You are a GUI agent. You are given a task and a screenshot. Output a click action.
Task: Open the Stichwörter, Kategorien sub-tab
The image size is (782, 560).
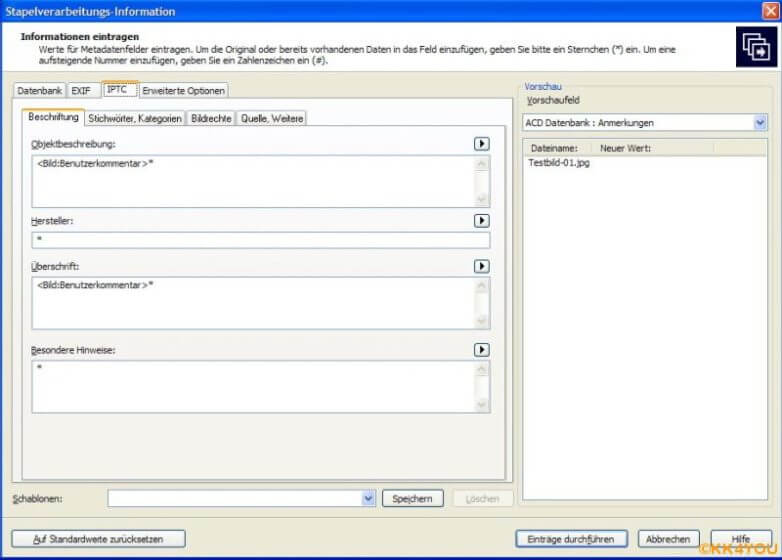click(x=135, y=119)
